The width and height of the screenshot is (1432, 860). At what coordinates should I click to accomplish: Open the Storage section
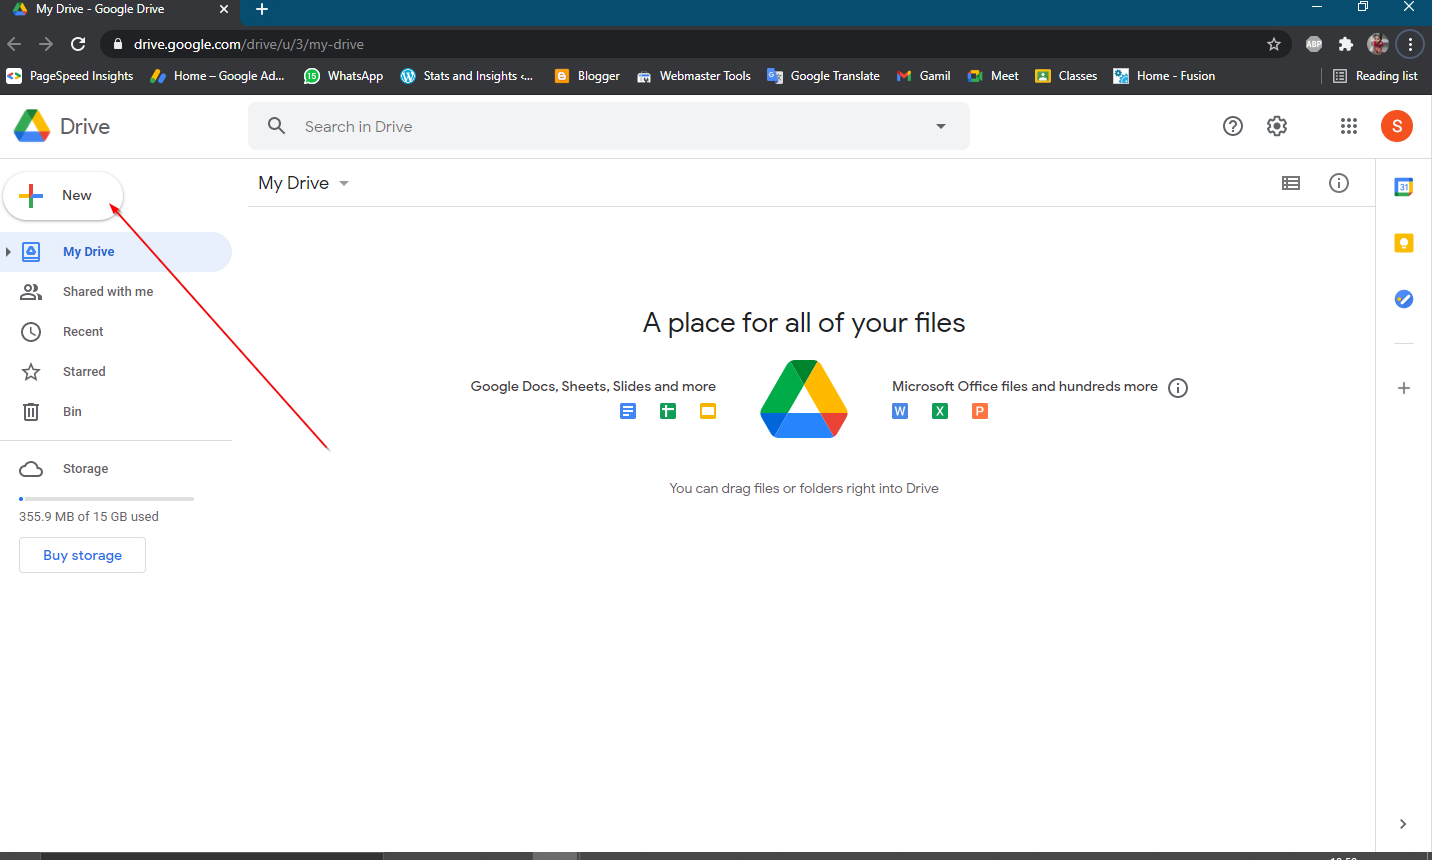pyautogui.click(x=85, y=469)
